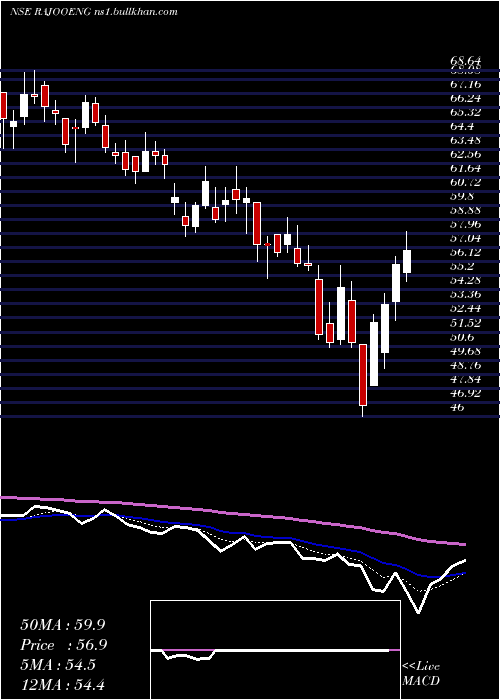500x700 pixels.
Task: Click the 46.92 price axis label
Action: 465,393
